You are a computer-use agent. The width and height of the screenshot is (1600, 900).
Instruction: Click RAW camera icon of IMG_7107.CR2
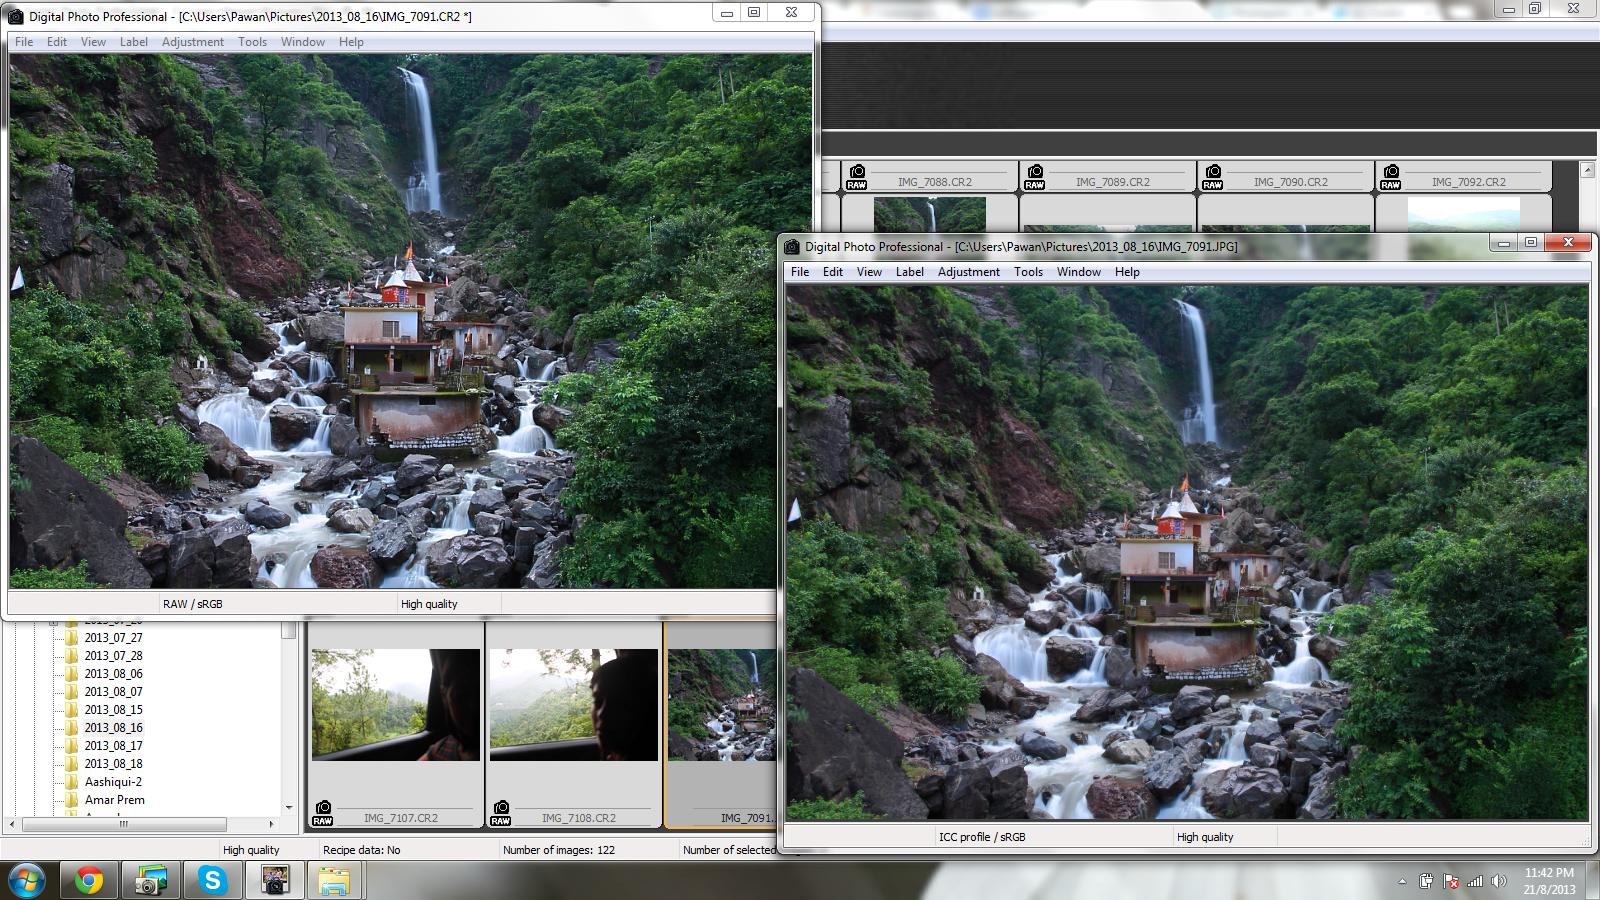pos(322,813)
